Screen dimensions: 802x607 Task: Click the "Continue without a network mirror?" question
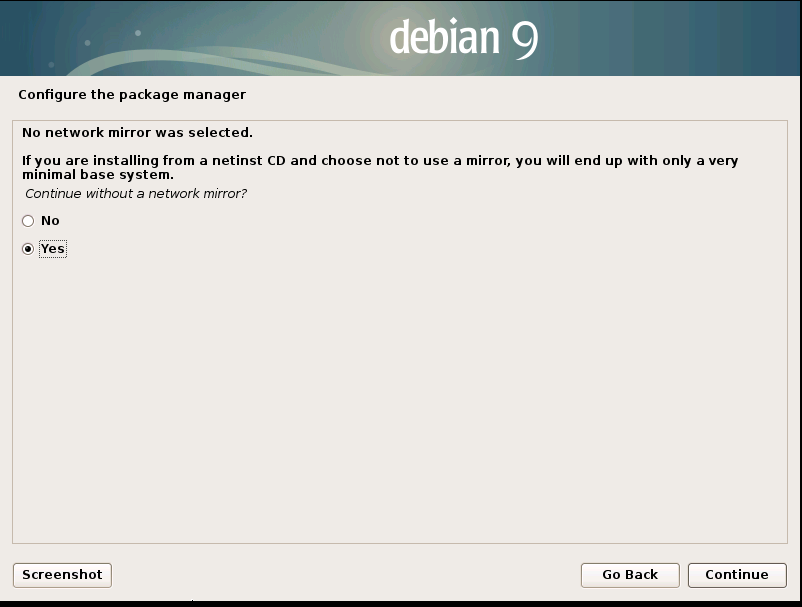(136, 194)
